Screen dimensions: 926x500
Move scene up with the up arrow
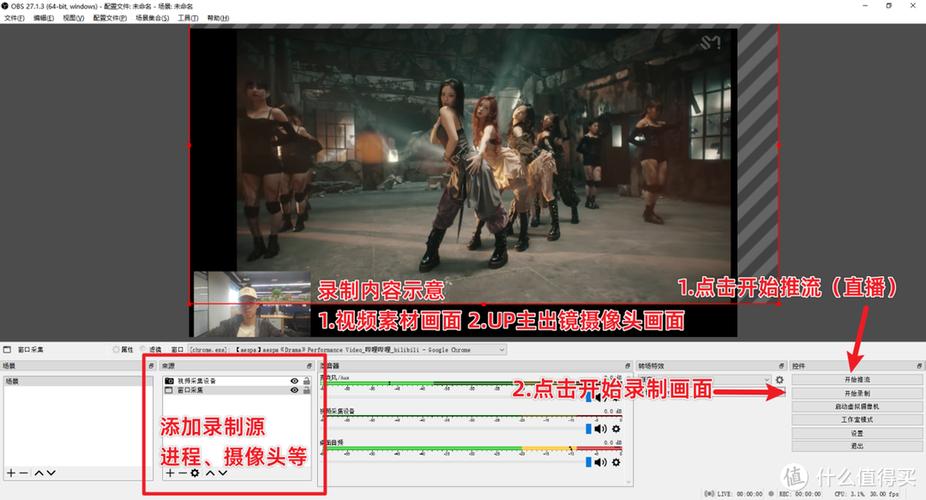38,473
